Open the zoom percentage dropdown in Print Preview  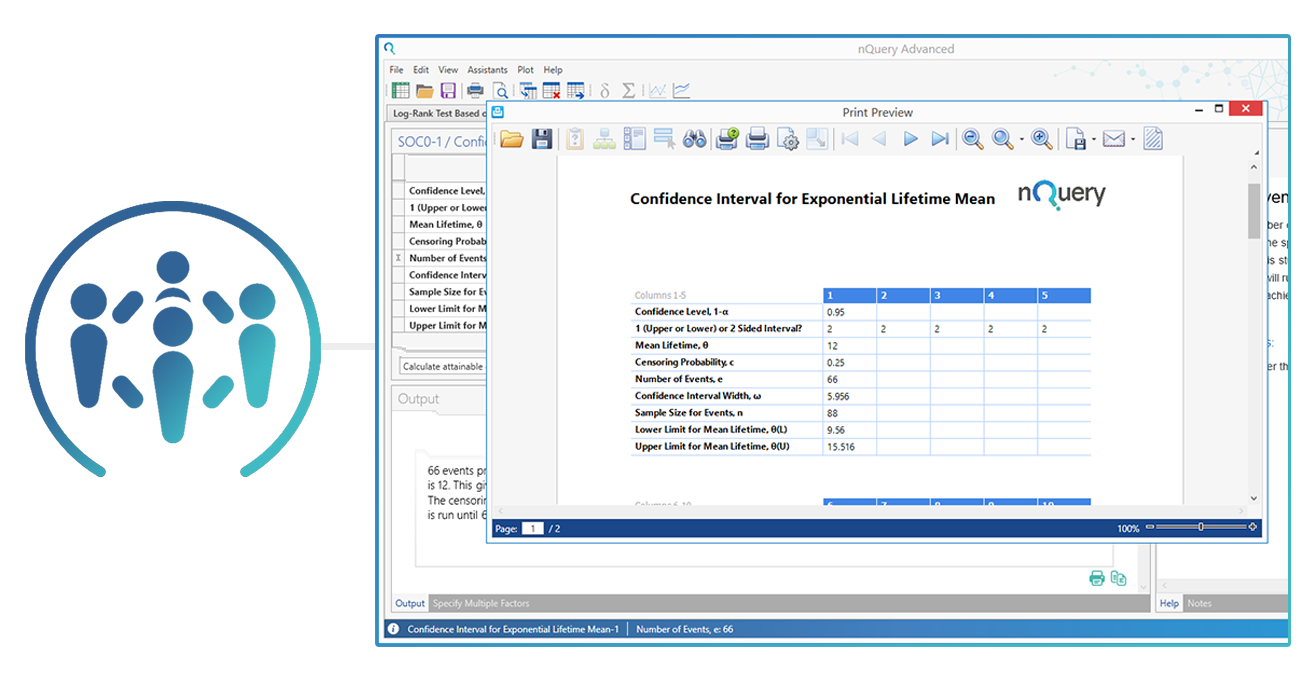[x=1127, y=527]
